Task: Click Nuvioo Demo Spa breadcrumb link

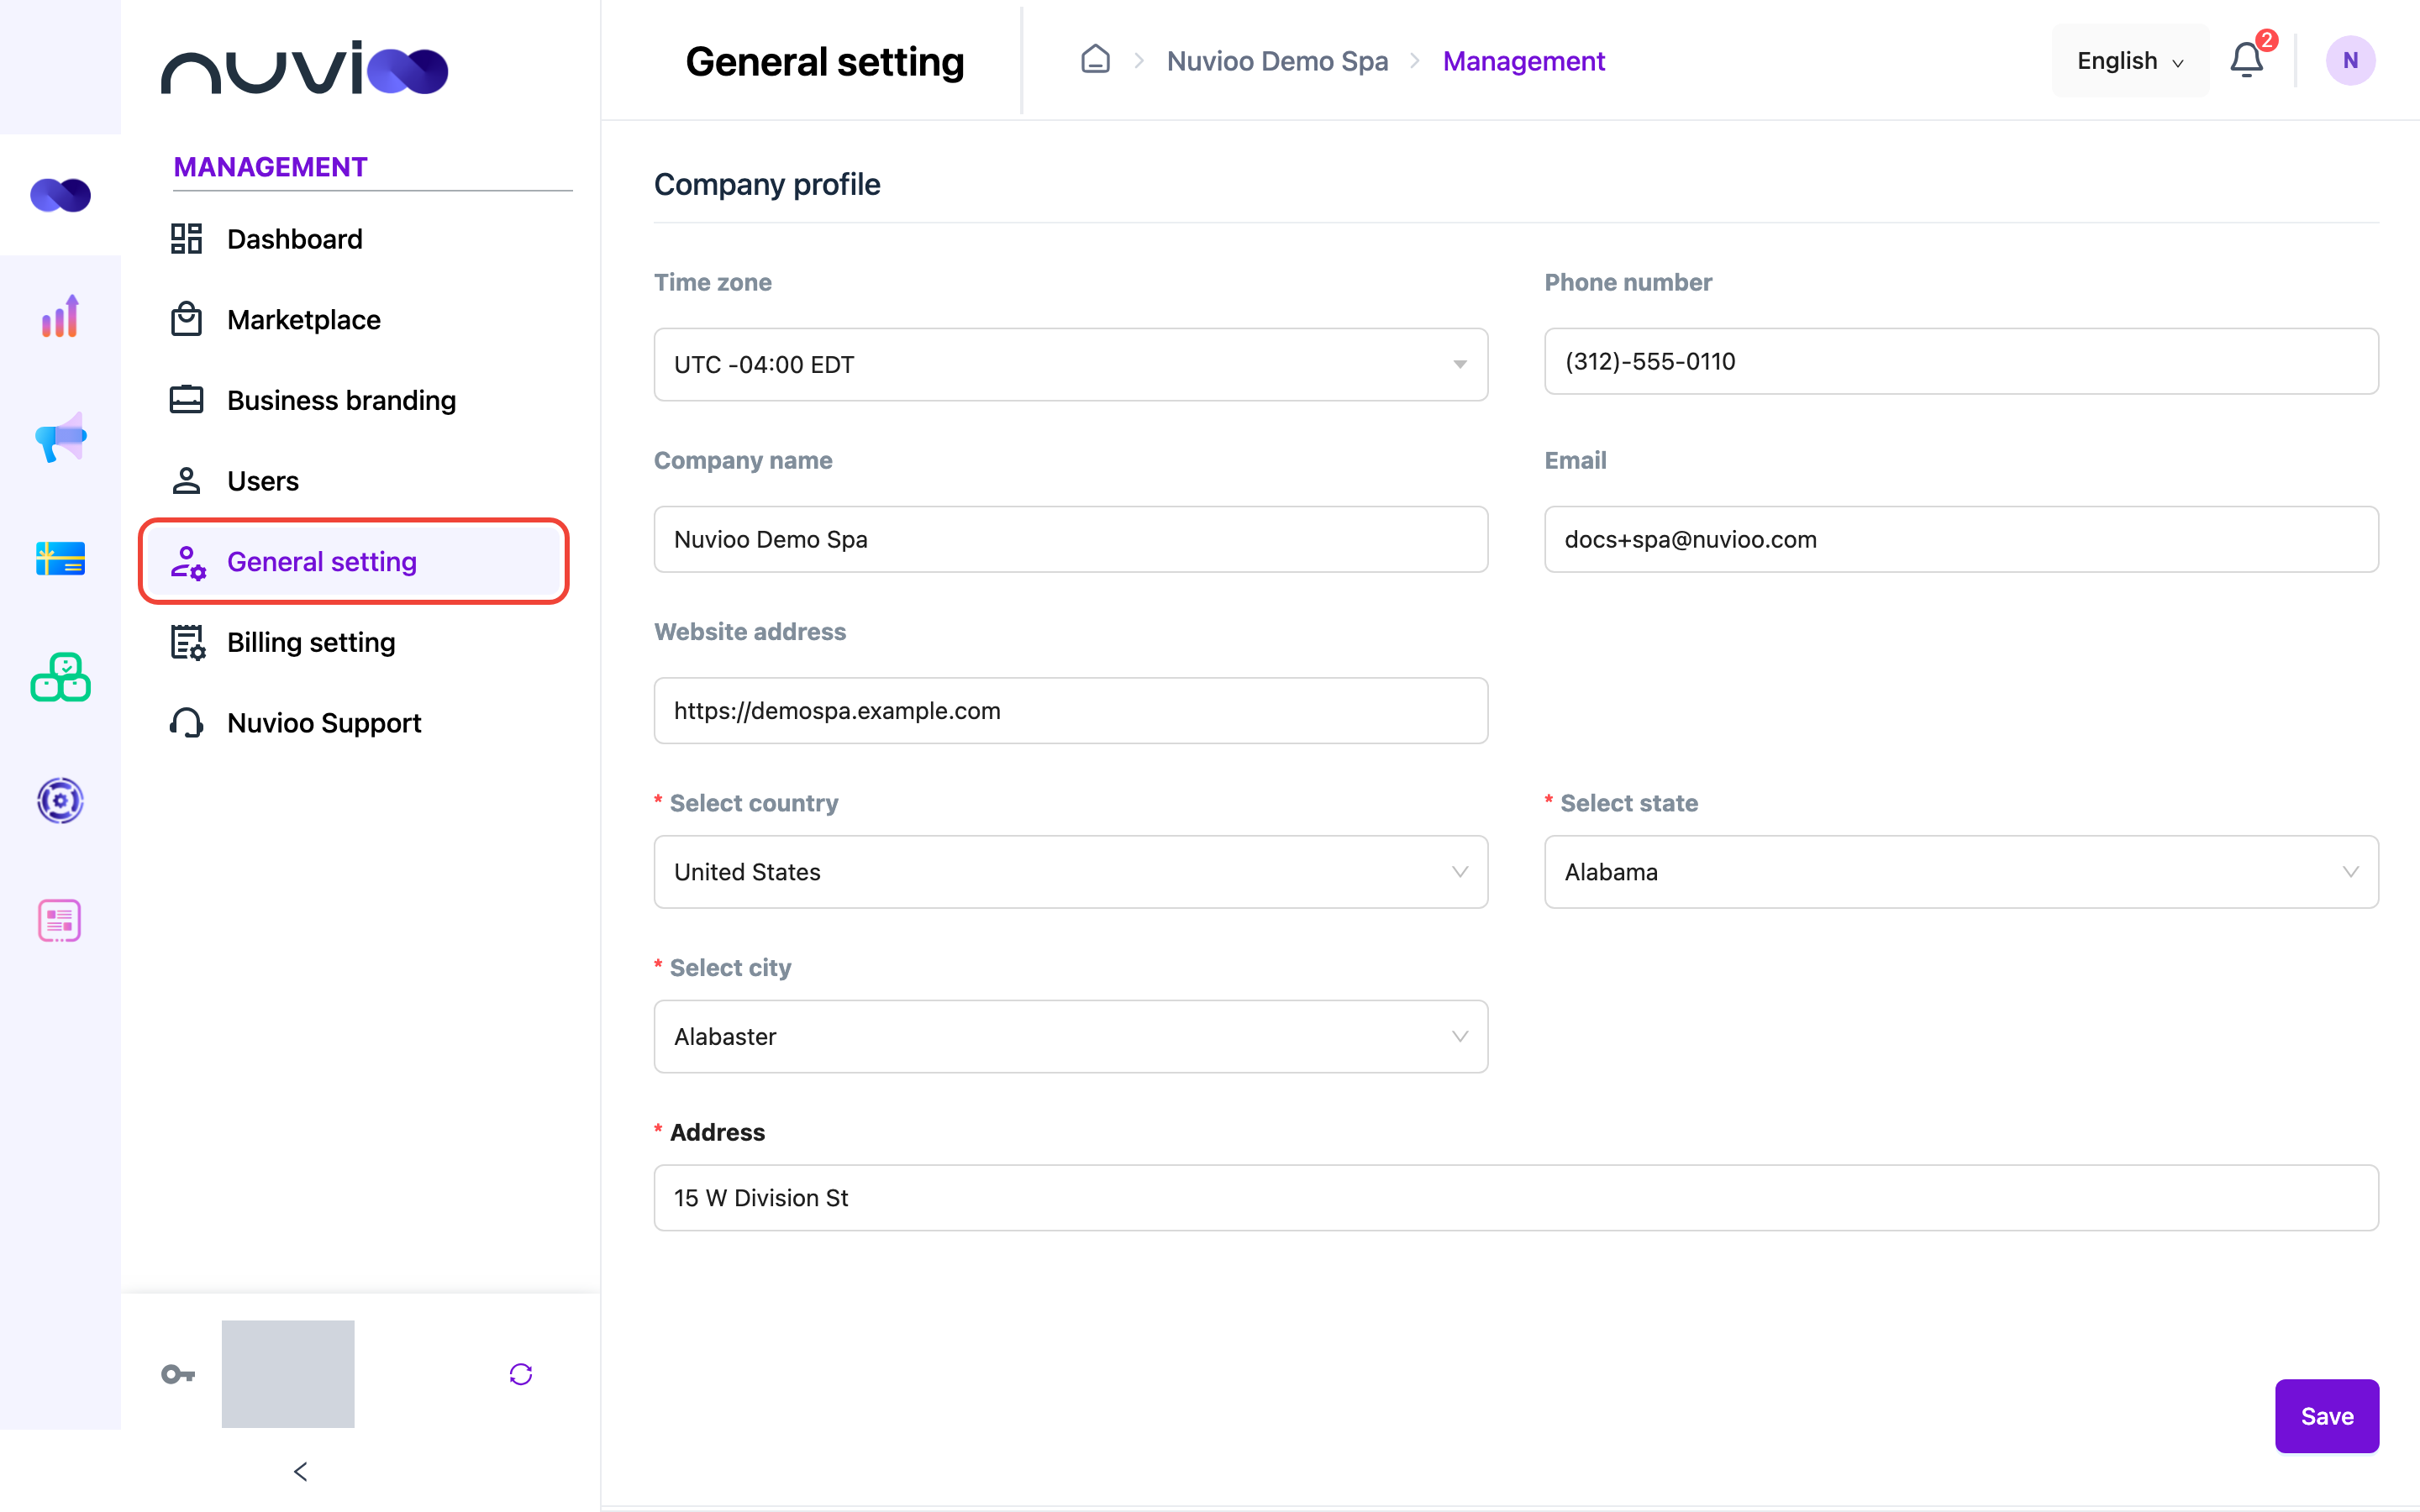Action: 1277,61
